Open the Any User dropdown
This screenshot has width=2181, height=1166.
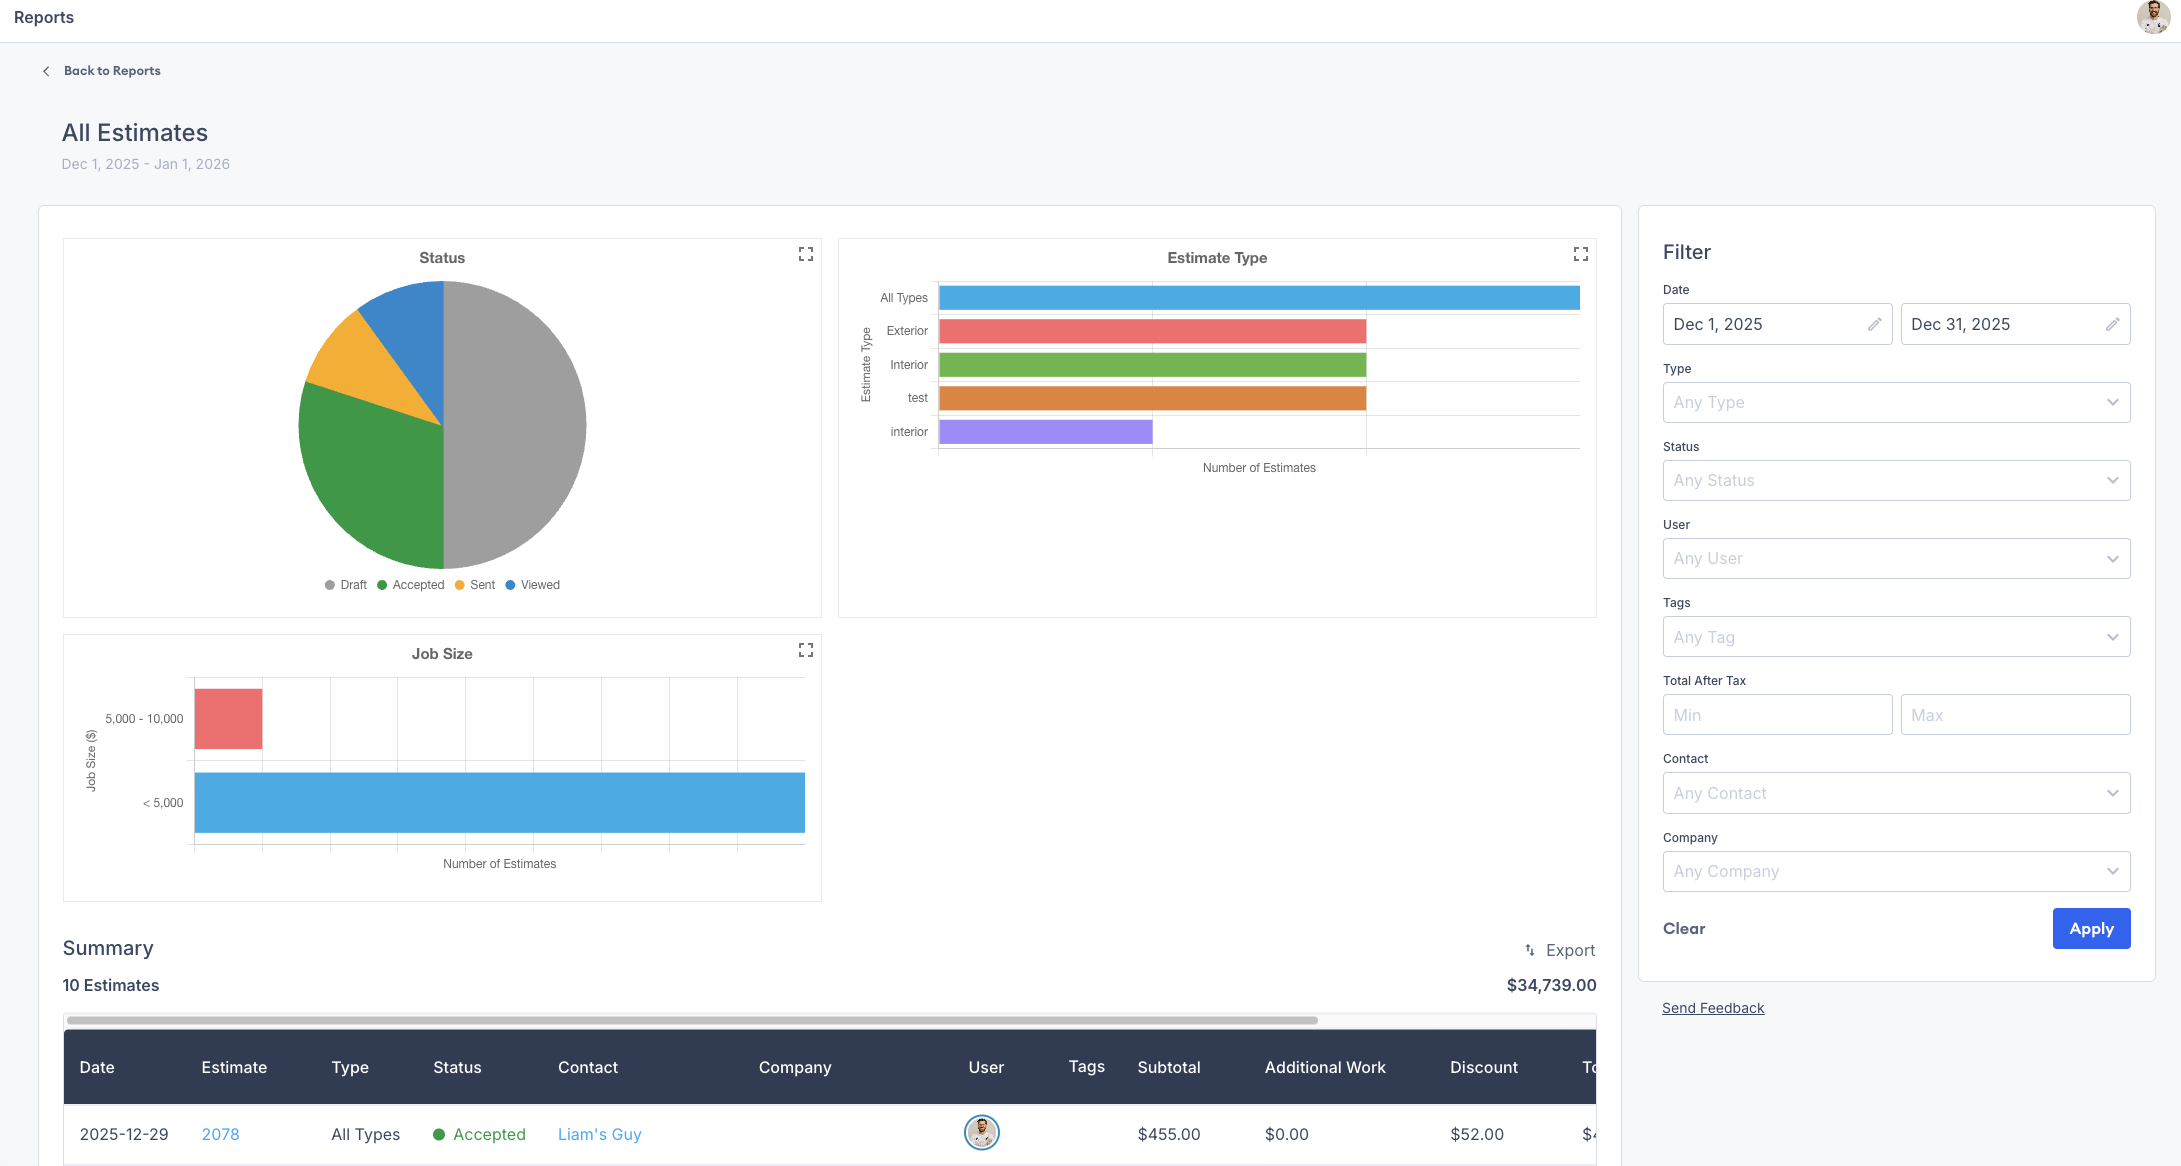(1896, 558)
